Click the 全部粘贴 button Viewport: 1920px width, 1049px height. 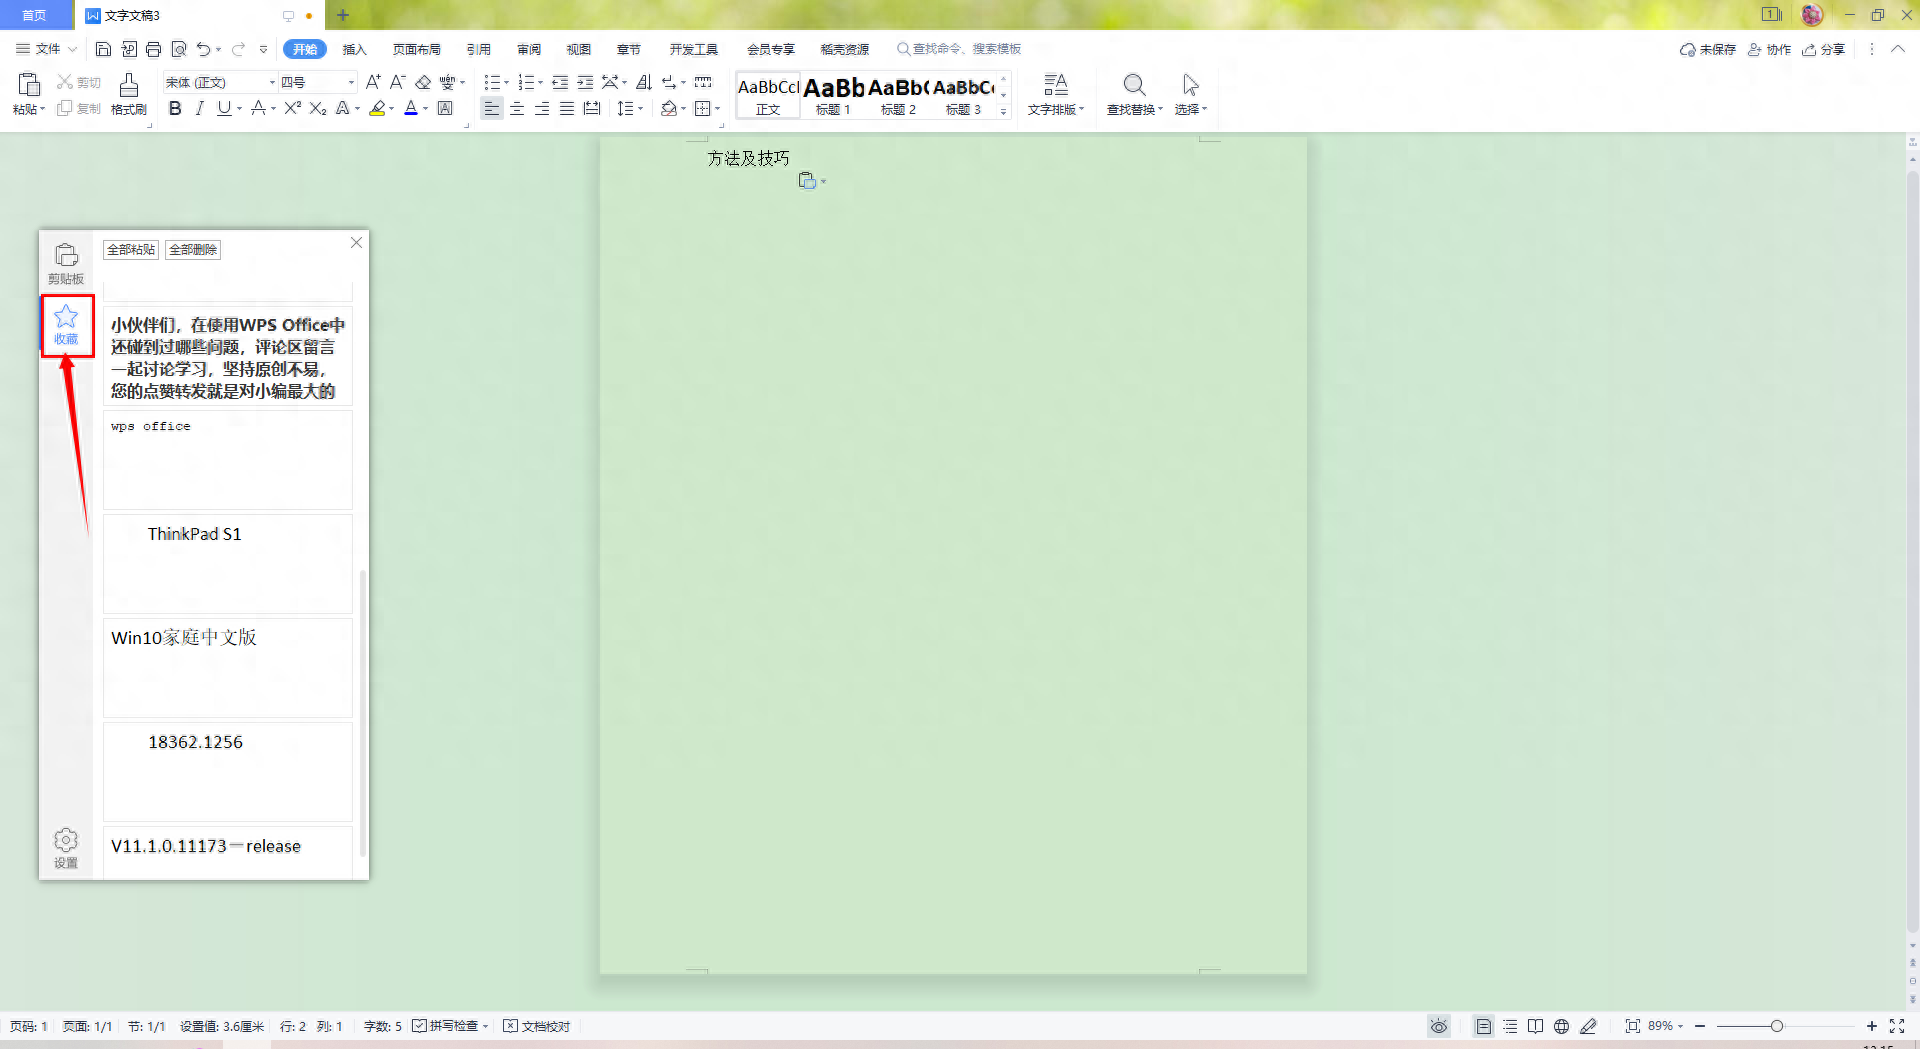131,250
